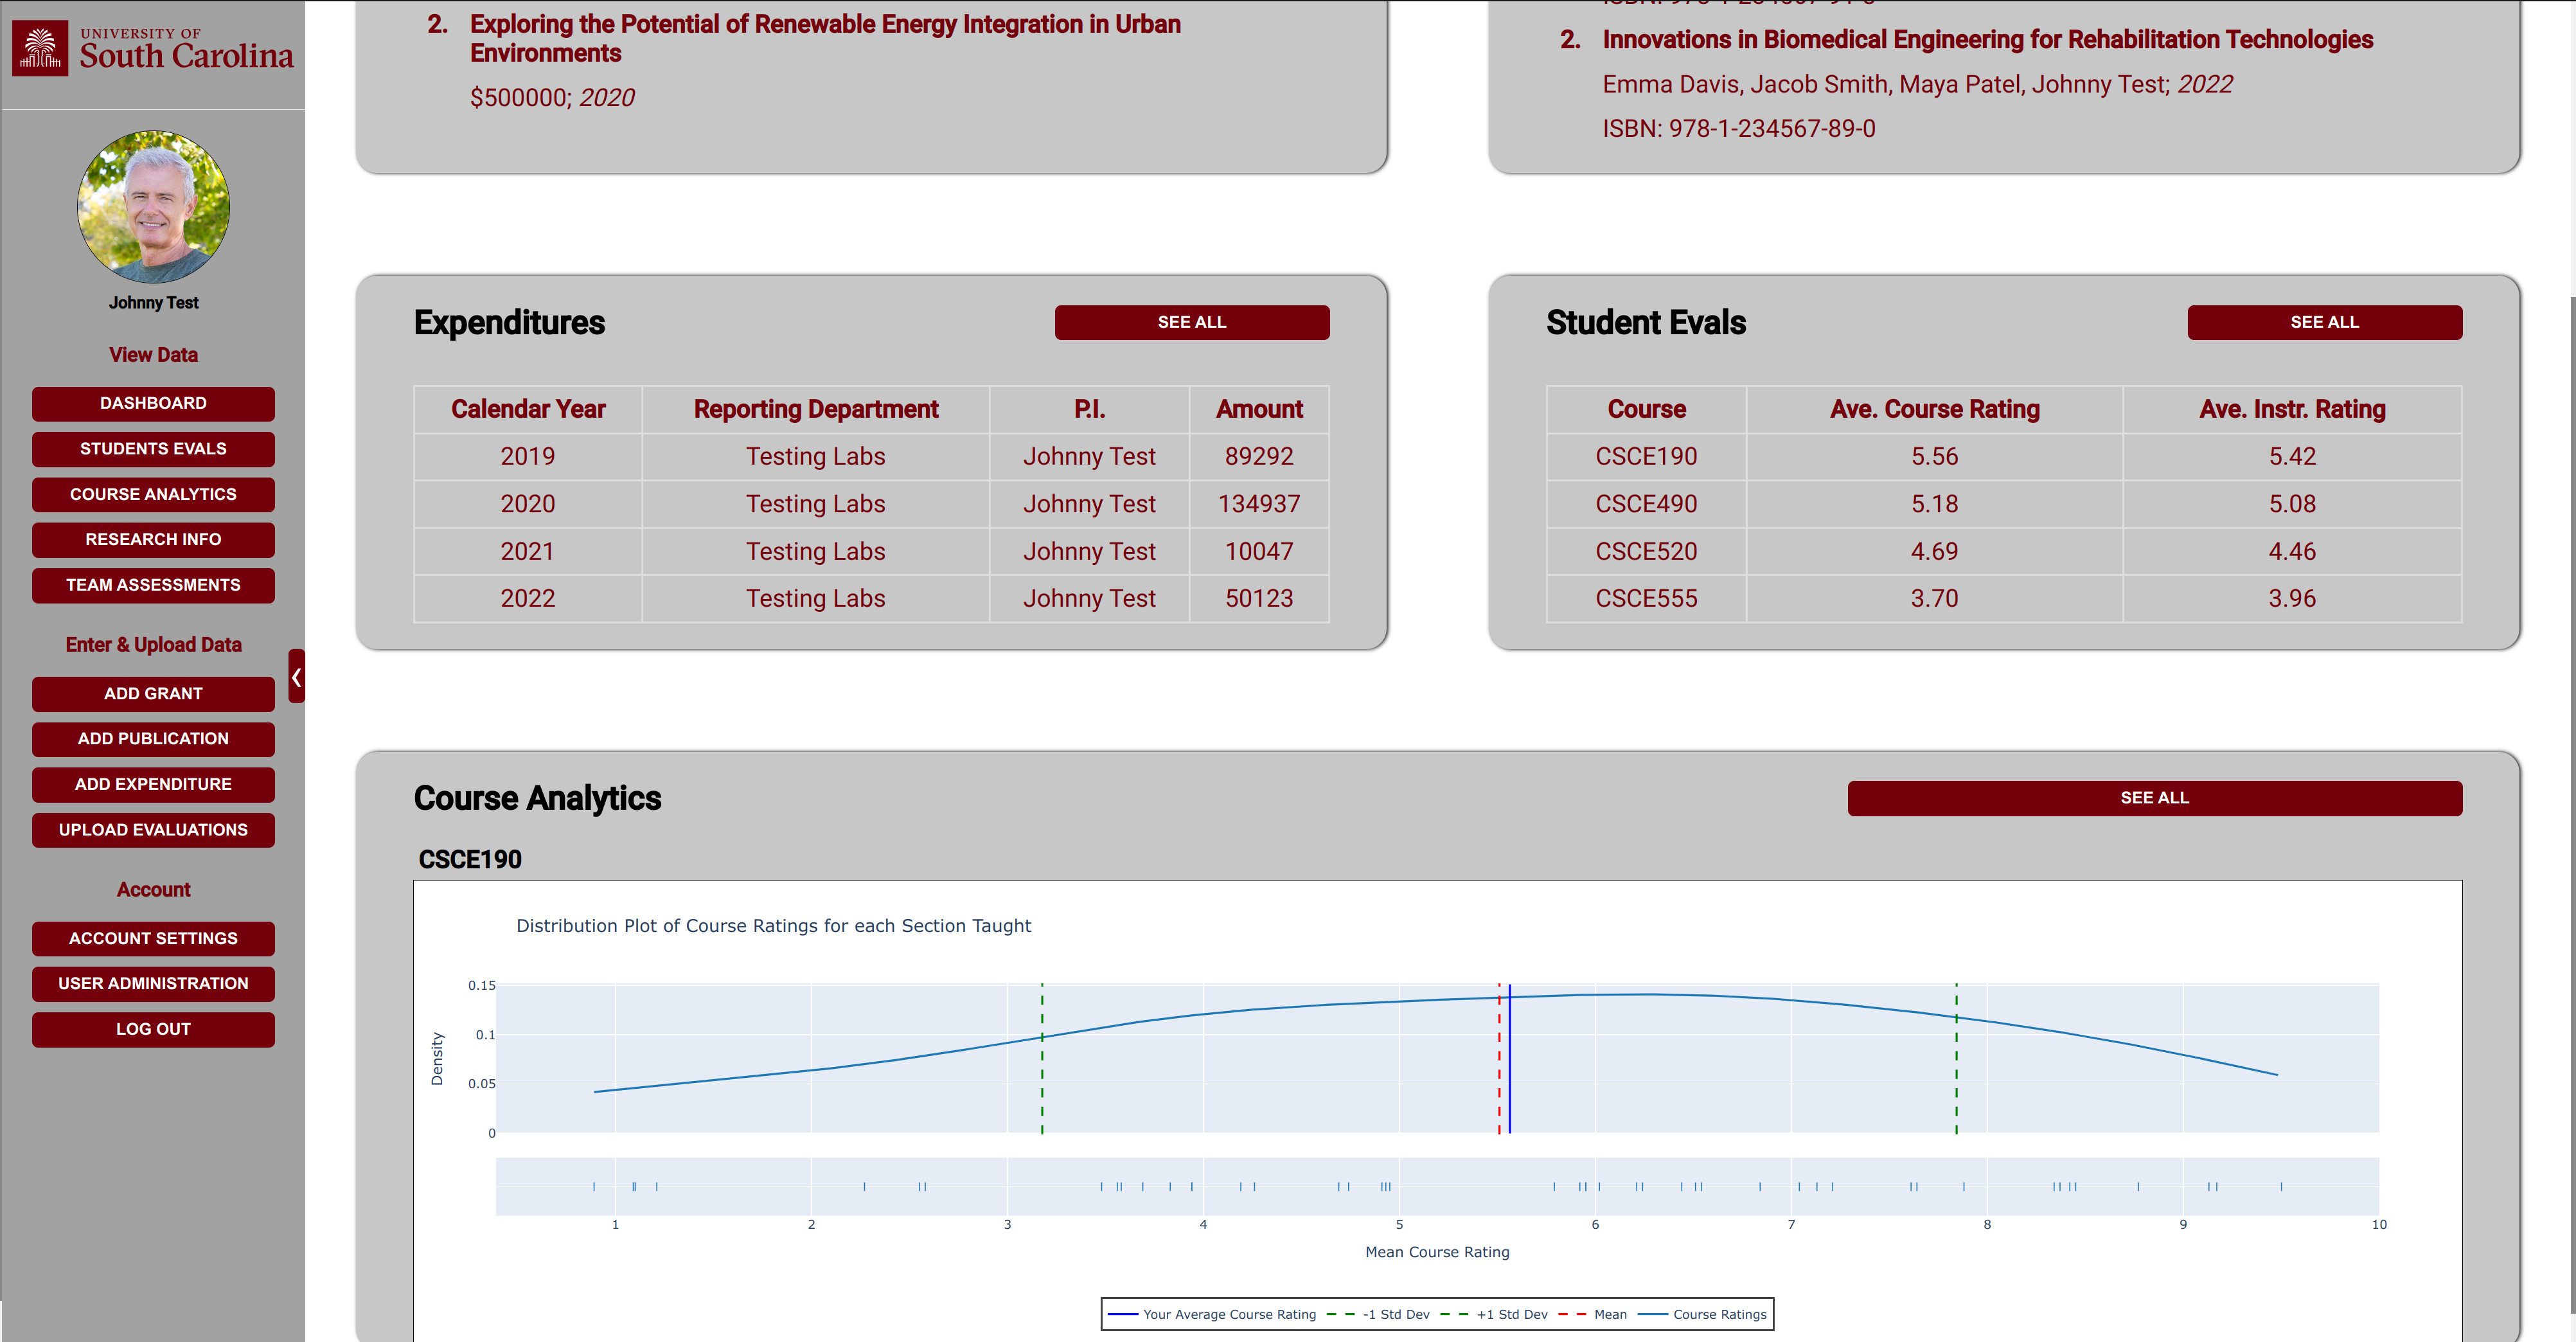Open Johnny Test's profile picture

click(x=153, y=205)
